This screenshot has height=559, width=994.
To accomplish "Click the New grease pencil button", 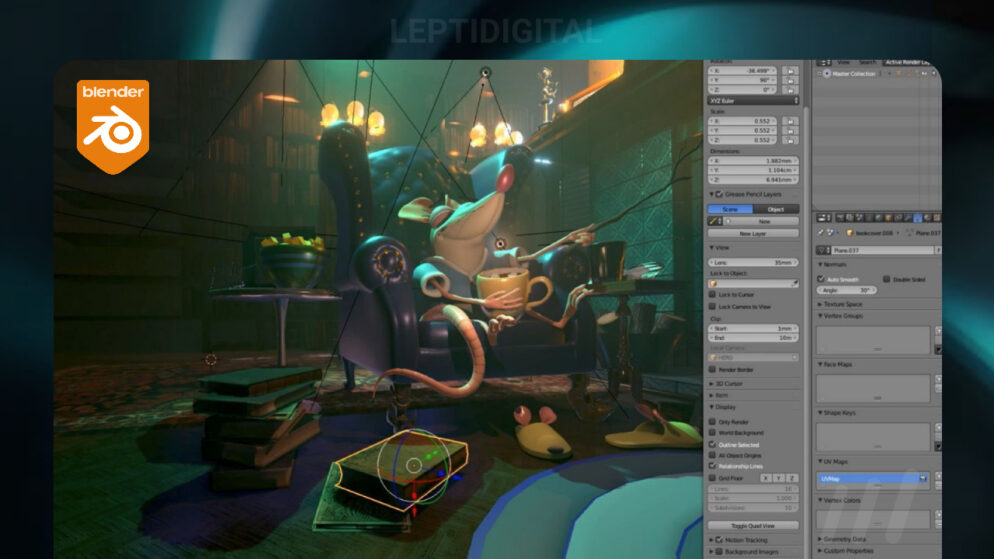I will (x=761, y=221).
